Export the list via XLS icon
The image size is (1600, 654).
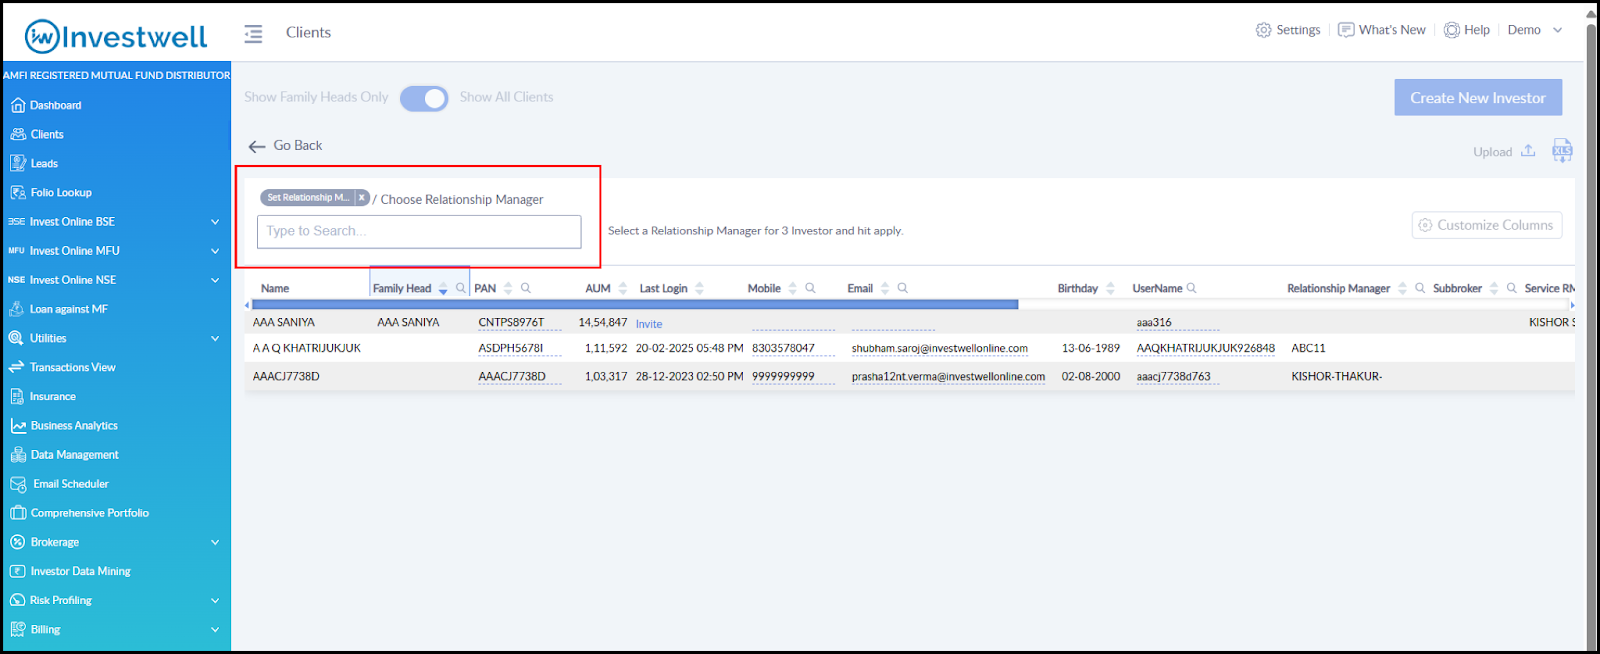tap(1562, 150)
